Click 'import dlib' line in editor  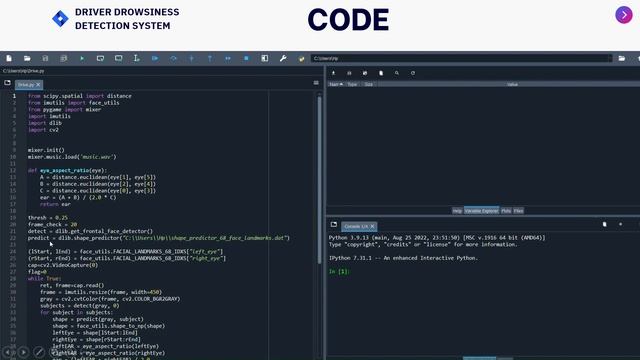click(x=45, y=123)
